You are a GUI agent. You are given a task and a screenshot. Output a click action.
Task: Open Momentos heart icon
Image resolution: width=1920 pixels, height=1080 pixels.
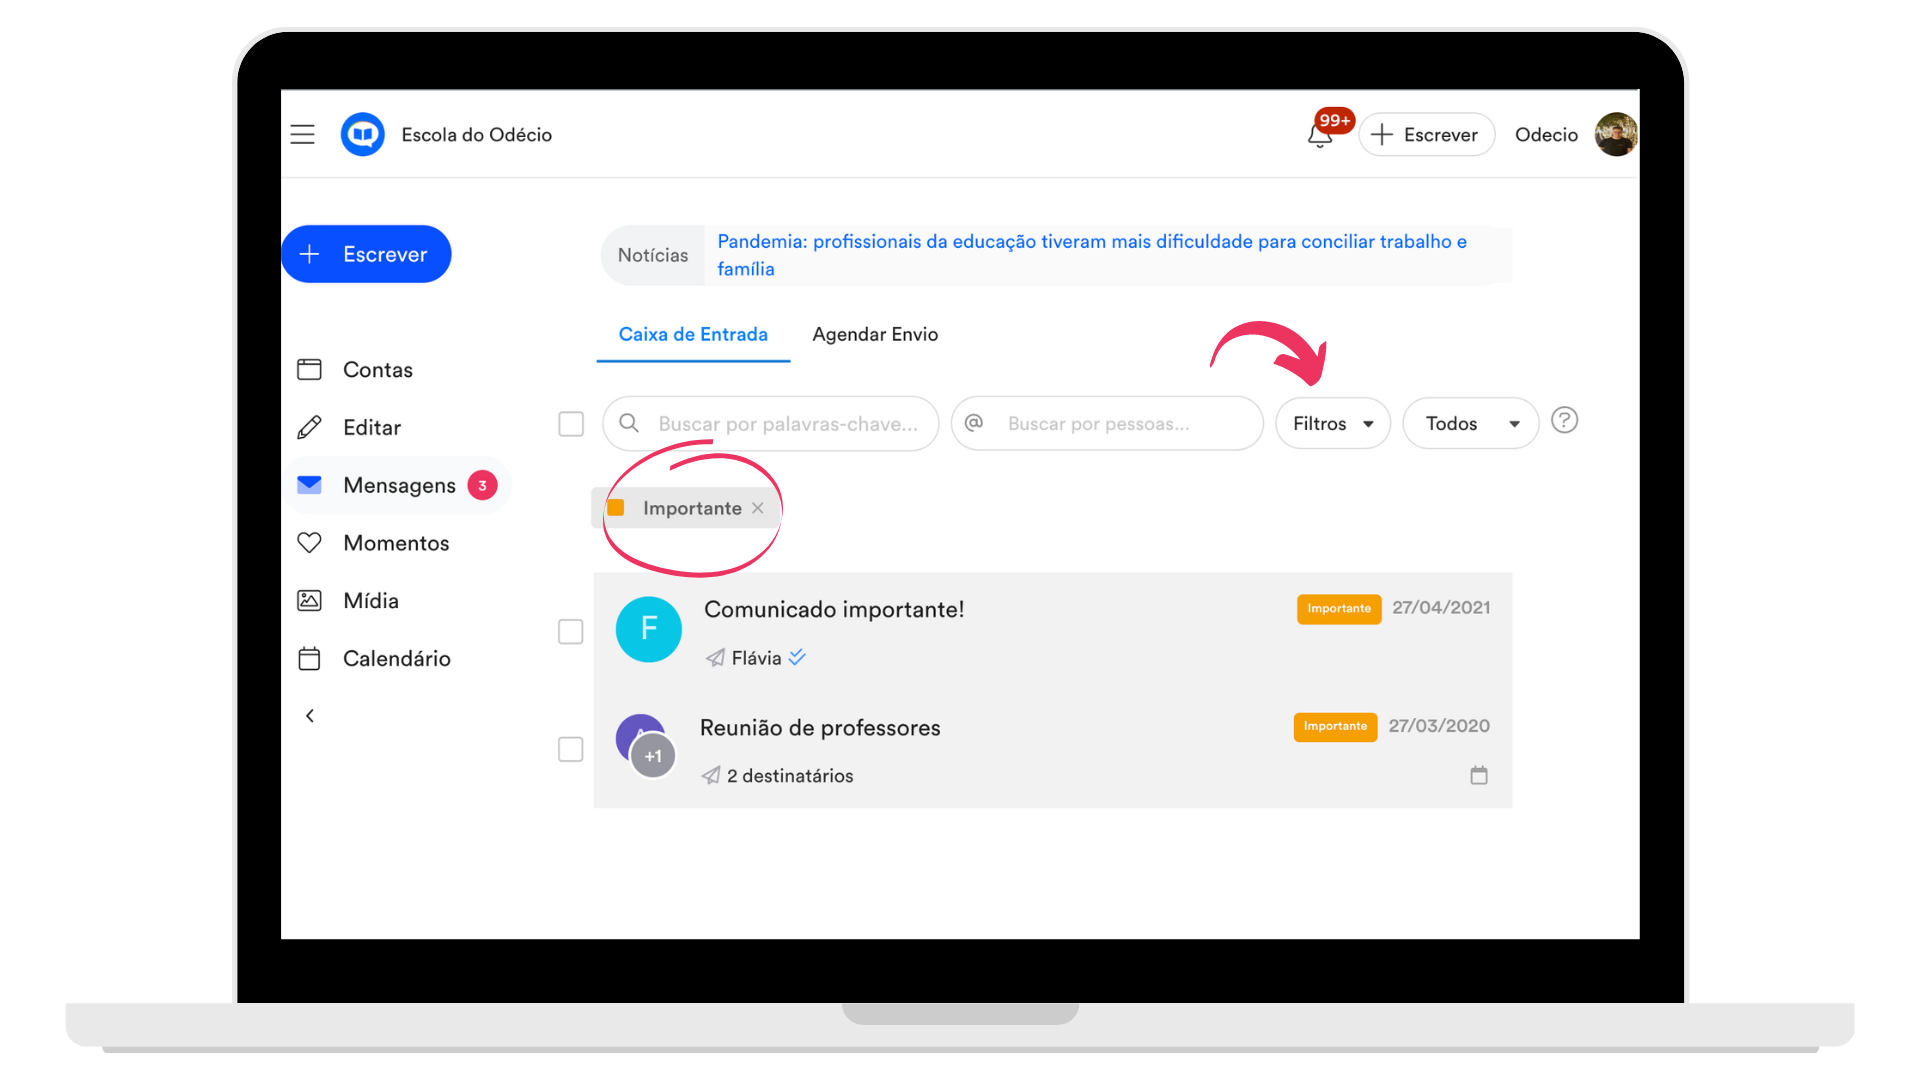point(310,543)
